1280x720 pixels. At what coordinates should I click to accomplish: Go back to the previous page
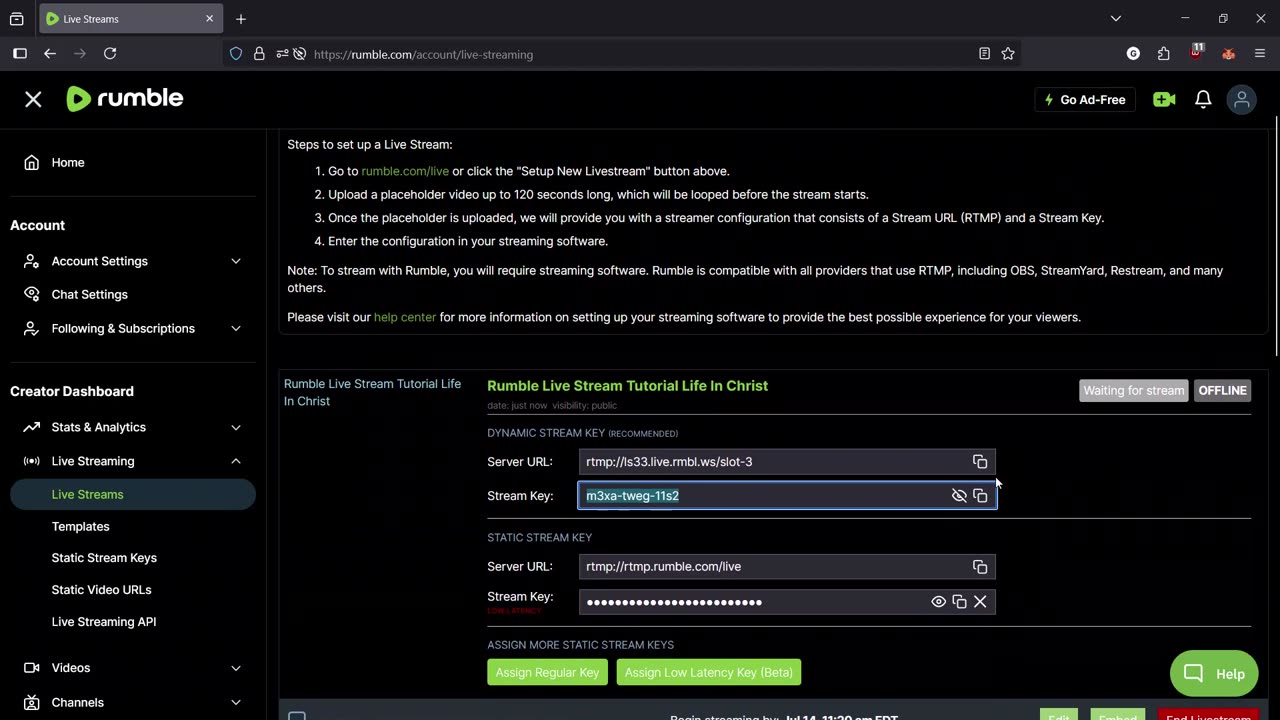point(50,54)
